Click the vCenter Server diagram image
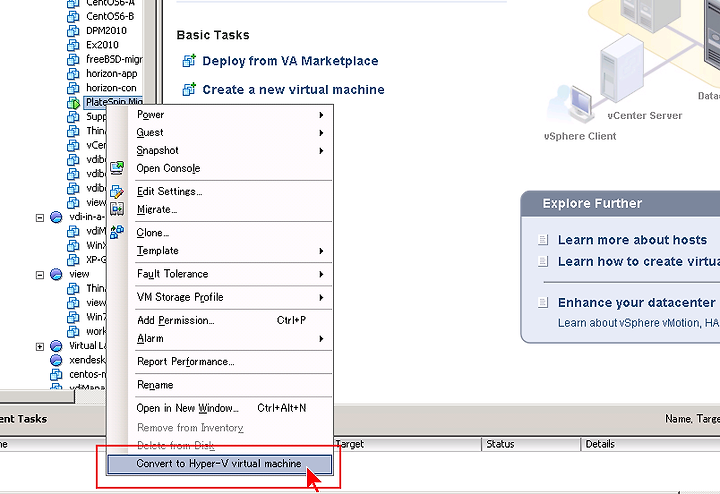Screen dimensions: 720x494 click(622, 69)
